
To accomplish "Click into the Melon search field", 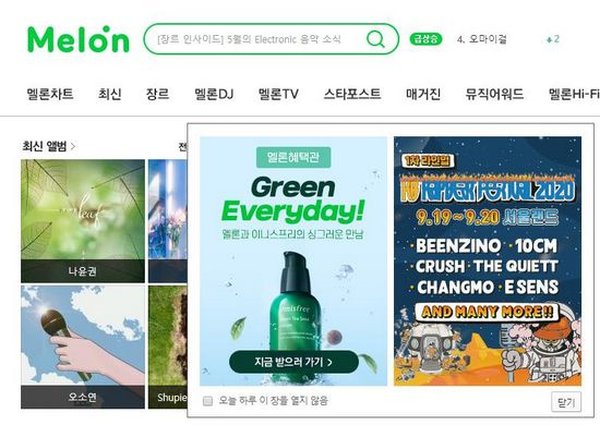I will (x=253, y=39).
